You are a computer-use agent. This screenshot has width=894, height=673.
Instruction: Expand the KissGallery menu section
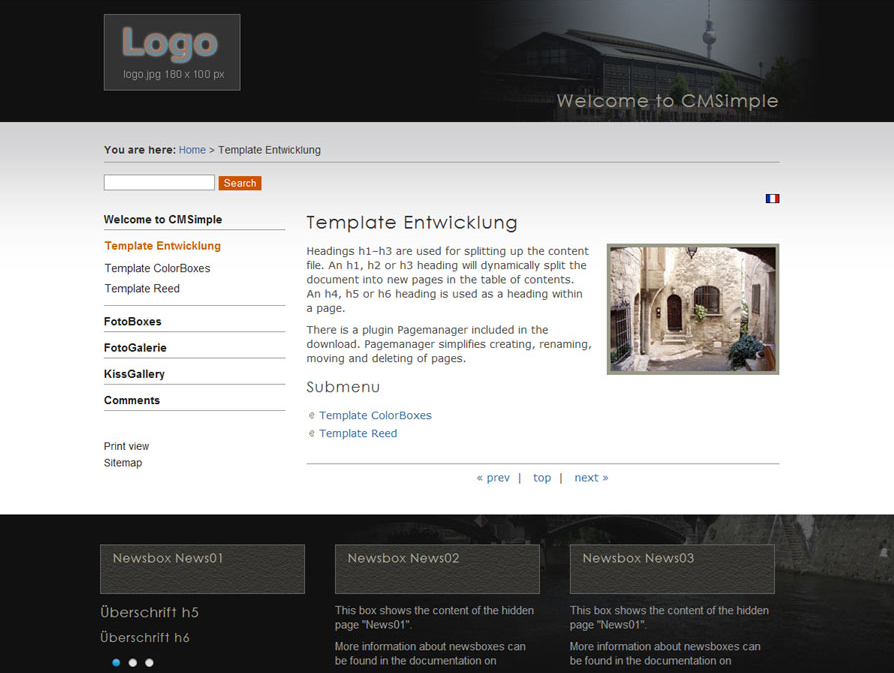[134, 374]
